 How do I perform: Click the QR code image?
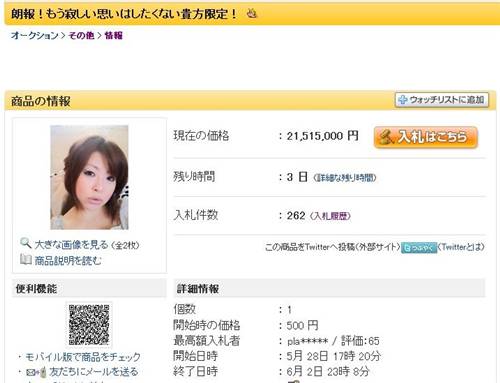point(89,325)
